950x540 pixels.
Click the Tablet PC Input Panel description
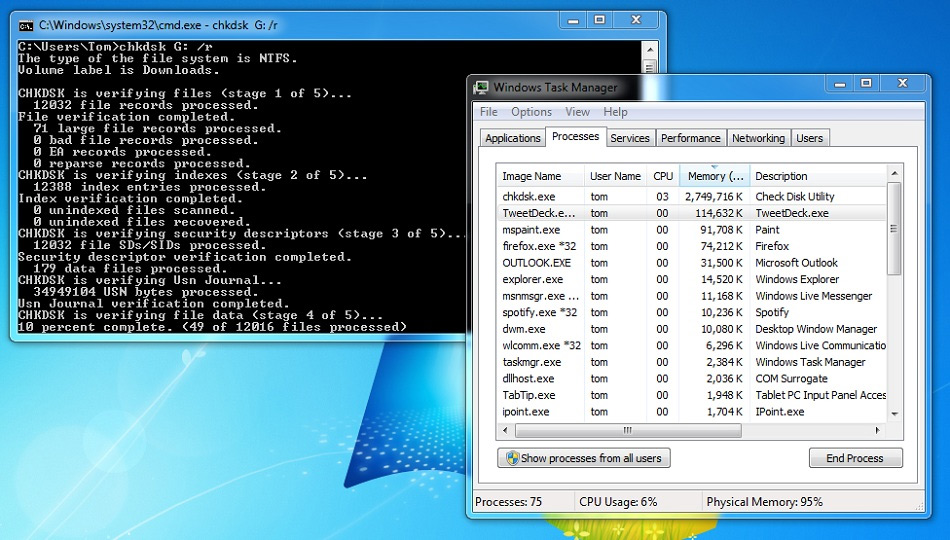(820, 395)
